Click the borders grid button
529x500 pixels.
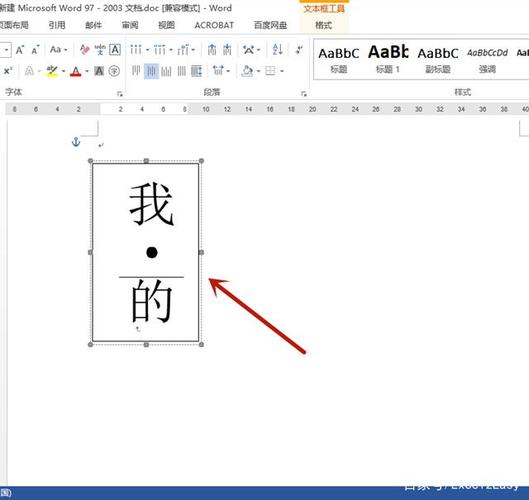click(x=270, y=71)
